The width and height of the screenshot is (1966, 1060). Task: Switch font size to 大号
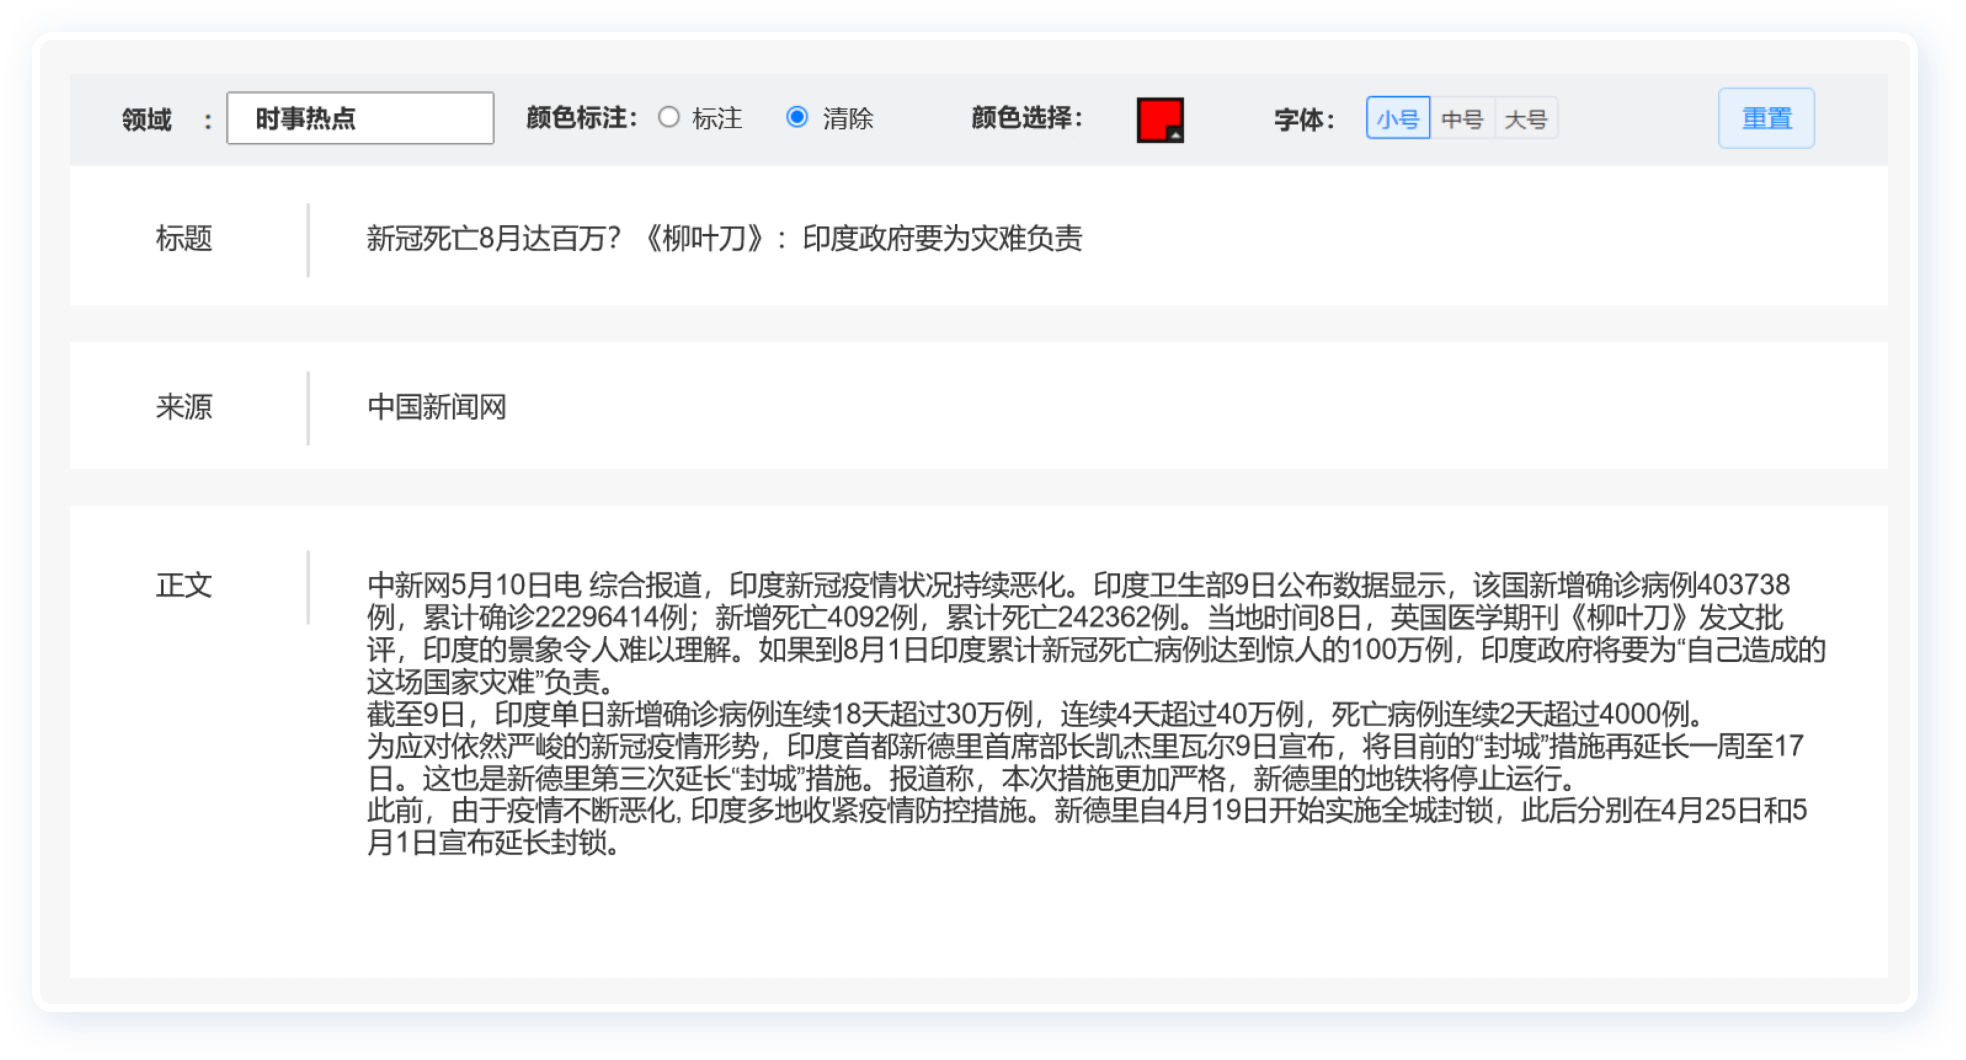click(x=1526, y=119)
